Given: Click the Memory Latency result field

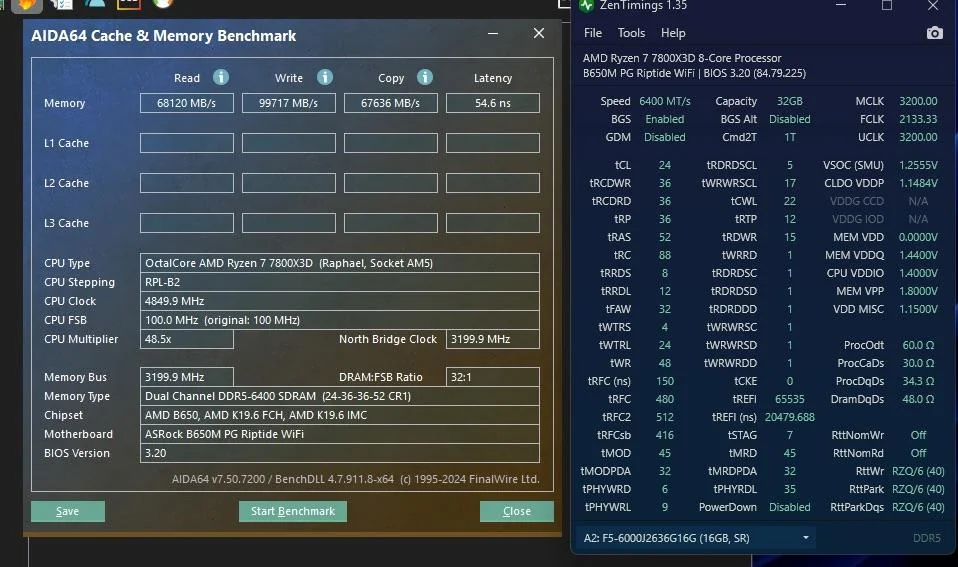Looking at the screenshot, I should [493, 103].
